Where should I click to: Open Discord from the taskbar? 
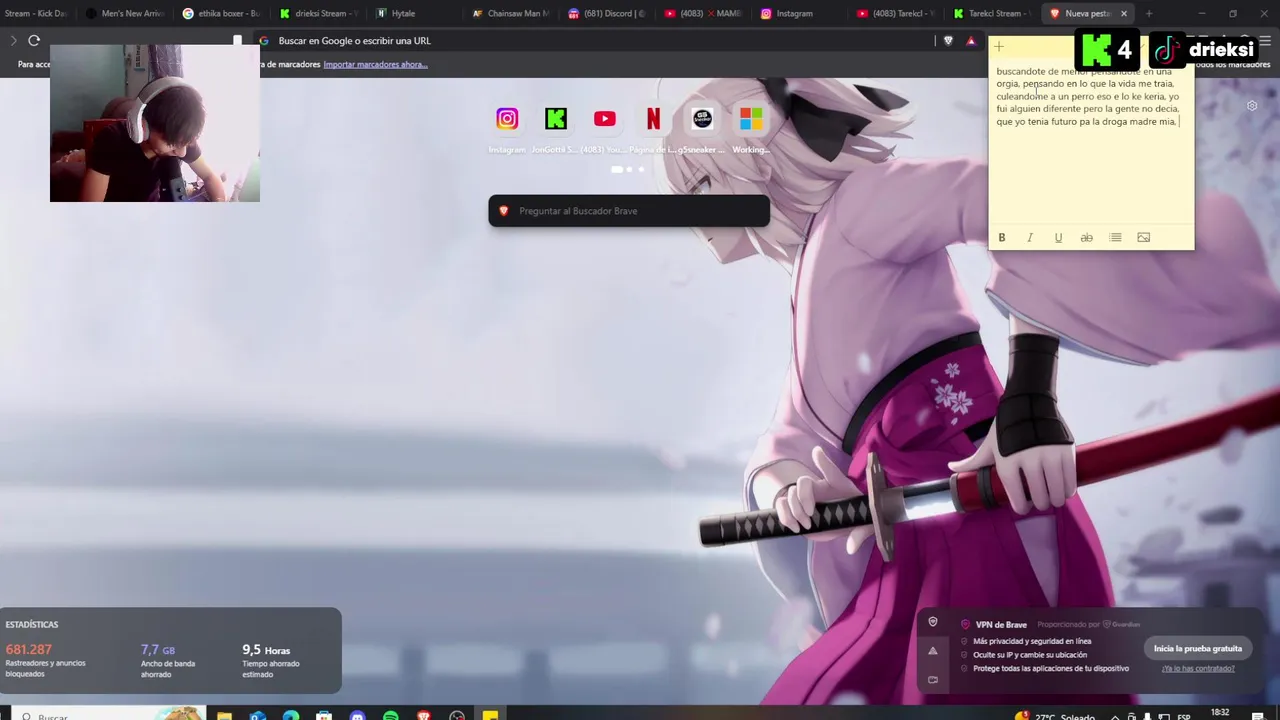[358, 716]
